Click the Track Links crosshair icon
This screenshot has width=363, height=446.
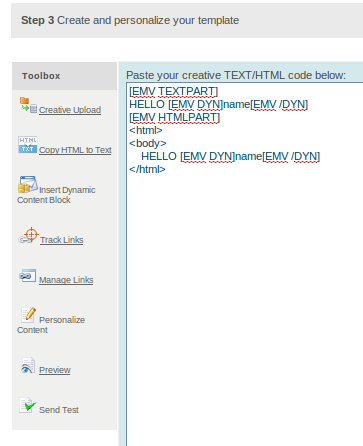pos(28,235)
